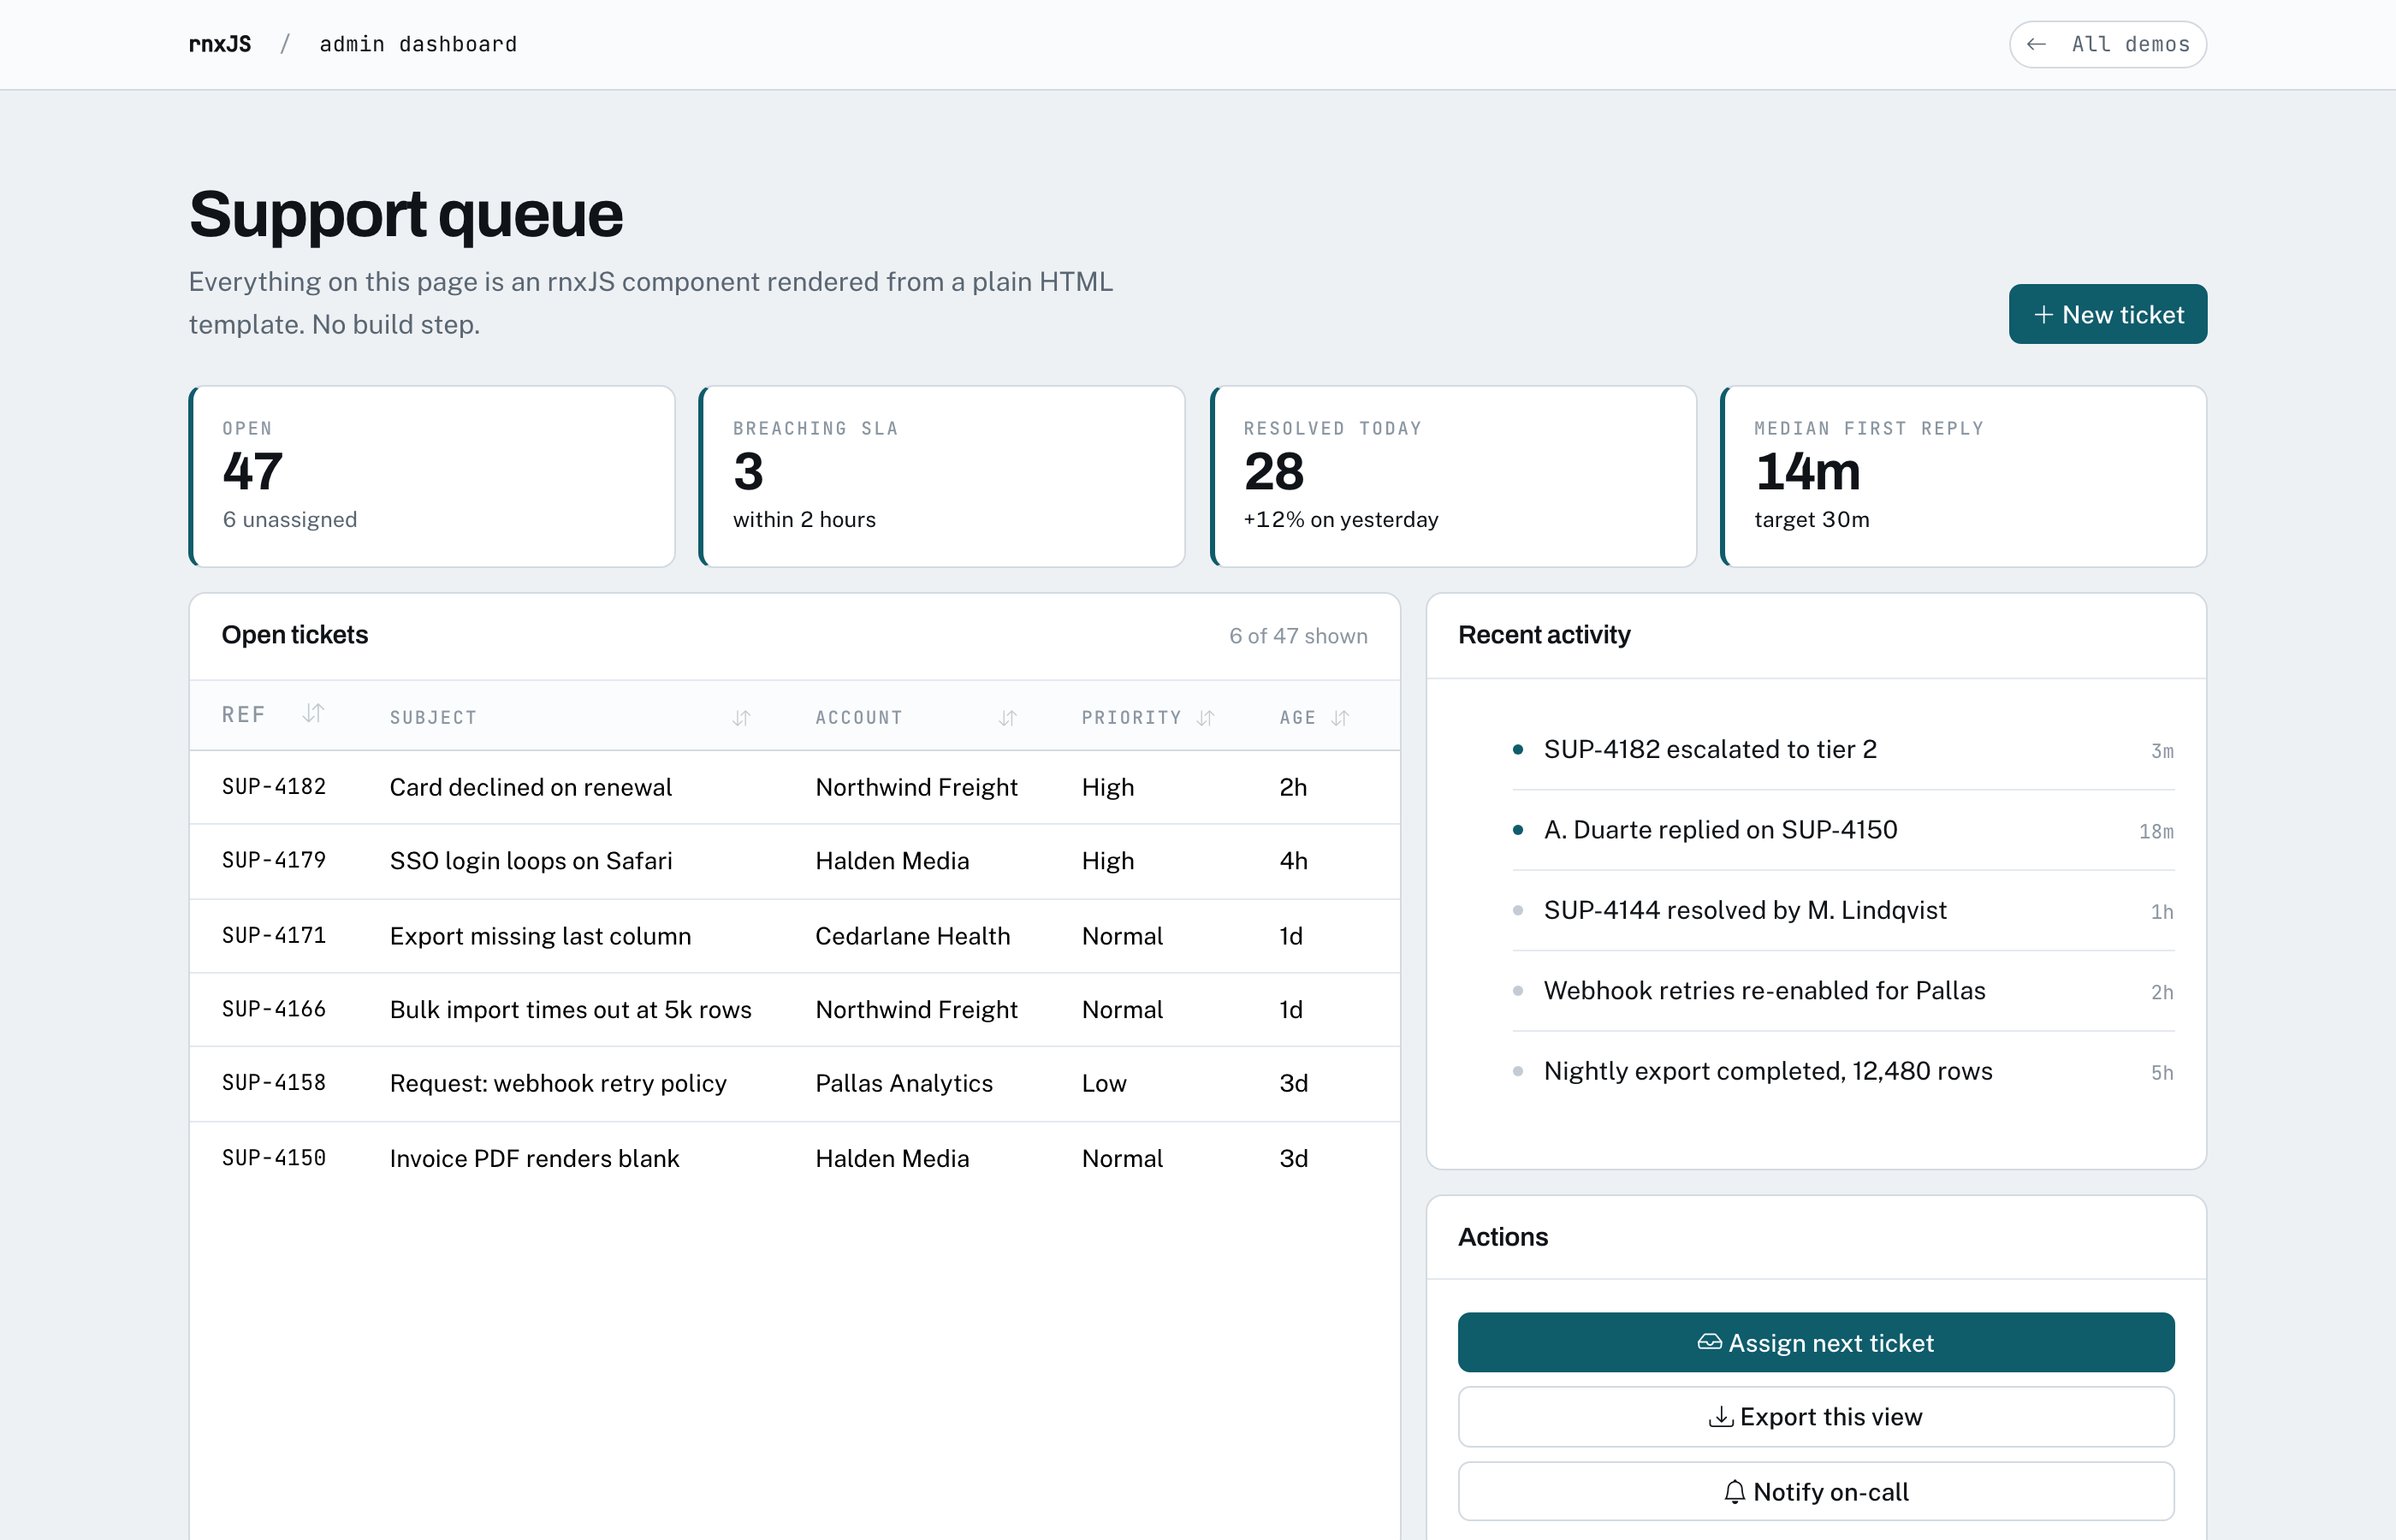Click the '+12% on yesterday' note
2396x1540 pixels.
click(1340, 519)
